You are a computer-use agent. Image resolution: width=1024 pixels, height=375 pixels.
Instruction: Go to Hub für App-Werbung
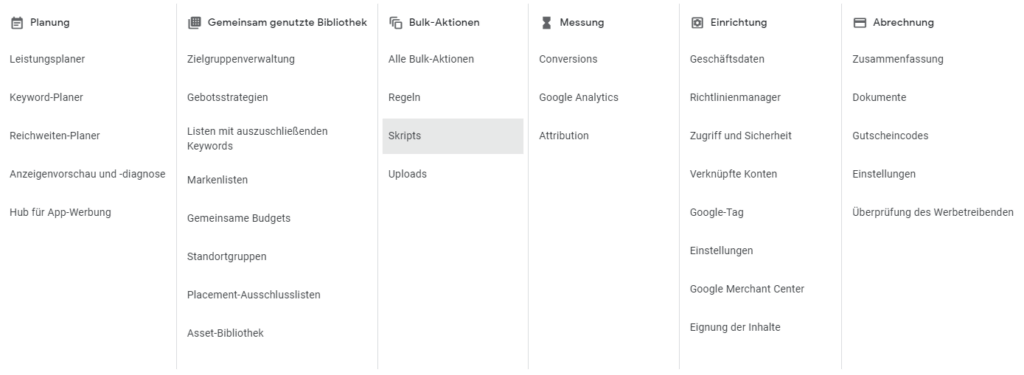pos(60,212)
